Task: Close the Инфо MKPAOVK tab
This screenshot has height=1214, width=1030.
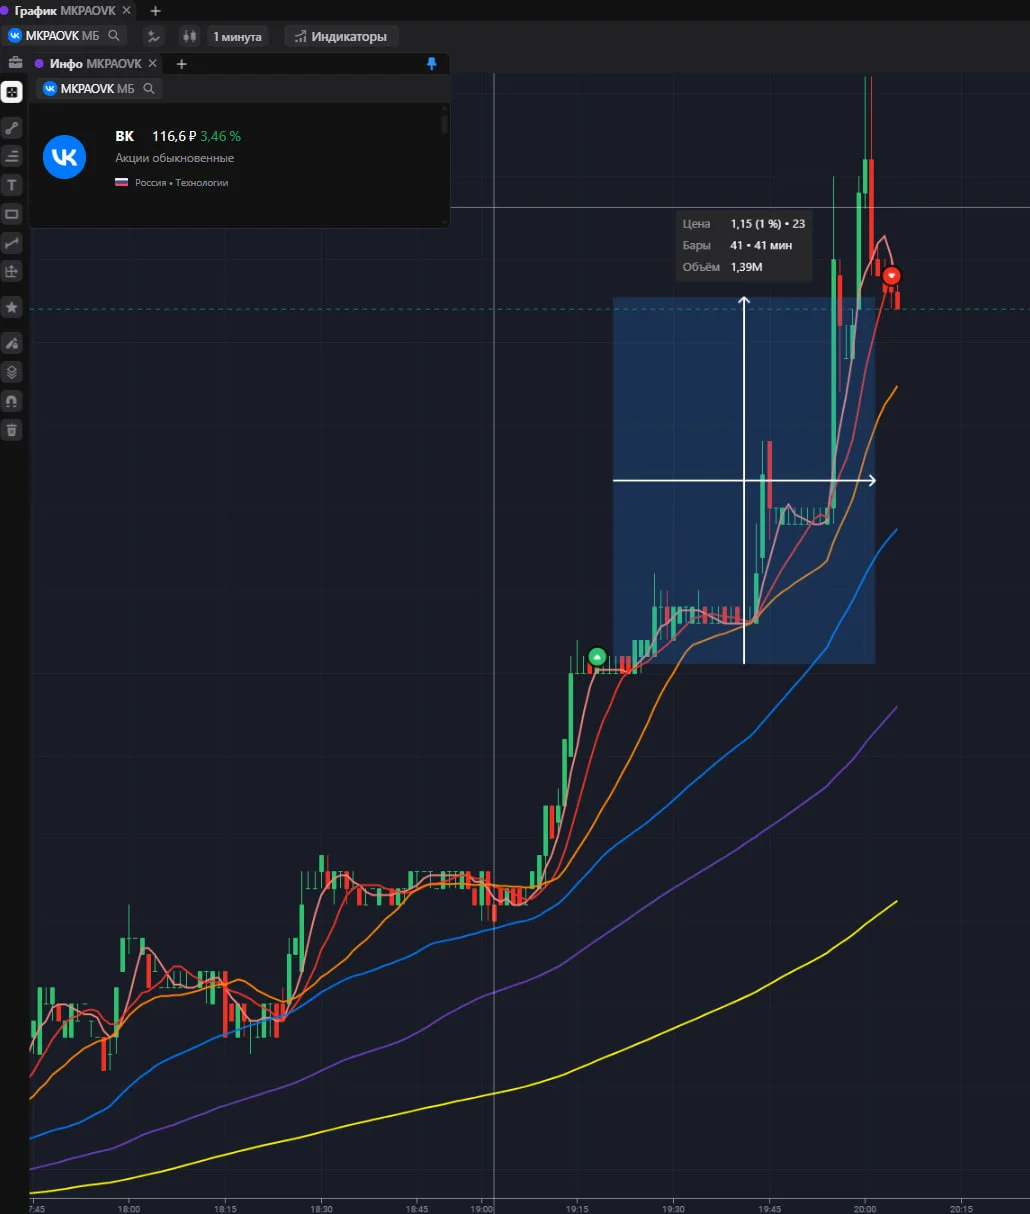Action: tap(152, 63)
